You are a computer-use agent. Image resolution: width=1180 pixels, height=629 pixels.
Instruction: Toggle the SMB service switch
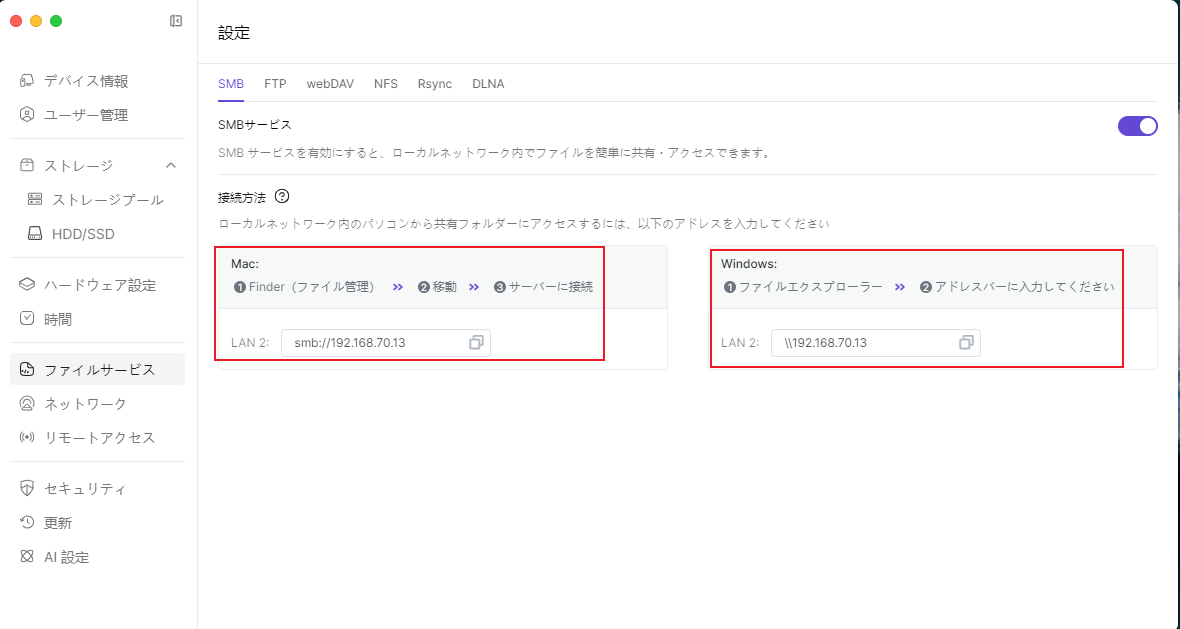click(1137, 126)
